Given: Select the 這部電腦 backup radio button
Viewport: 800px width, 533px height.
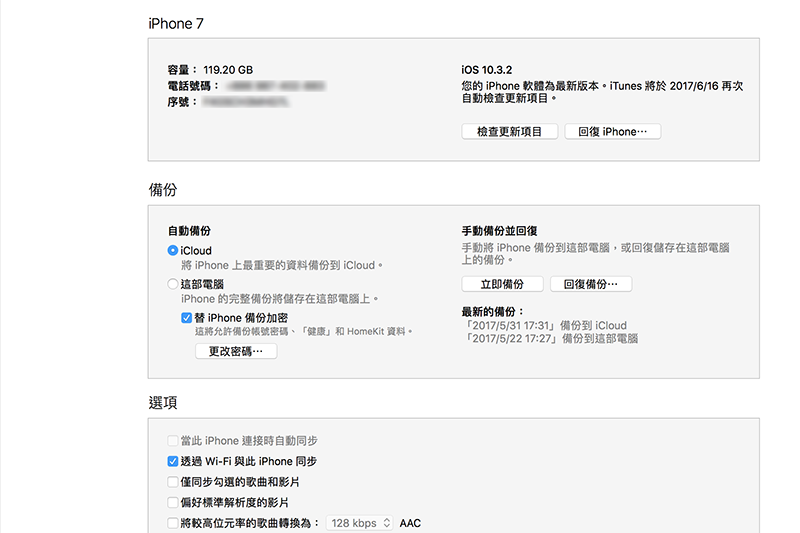Looking at the screenshot, I should pos(173,285).
